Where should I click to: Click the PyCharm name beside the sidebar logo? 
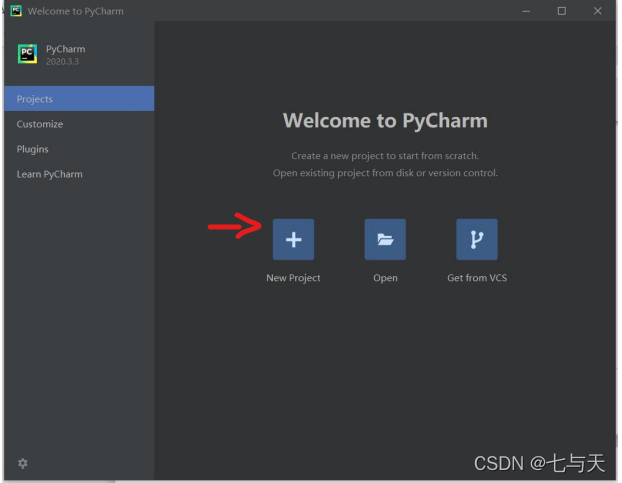[65, 49]
